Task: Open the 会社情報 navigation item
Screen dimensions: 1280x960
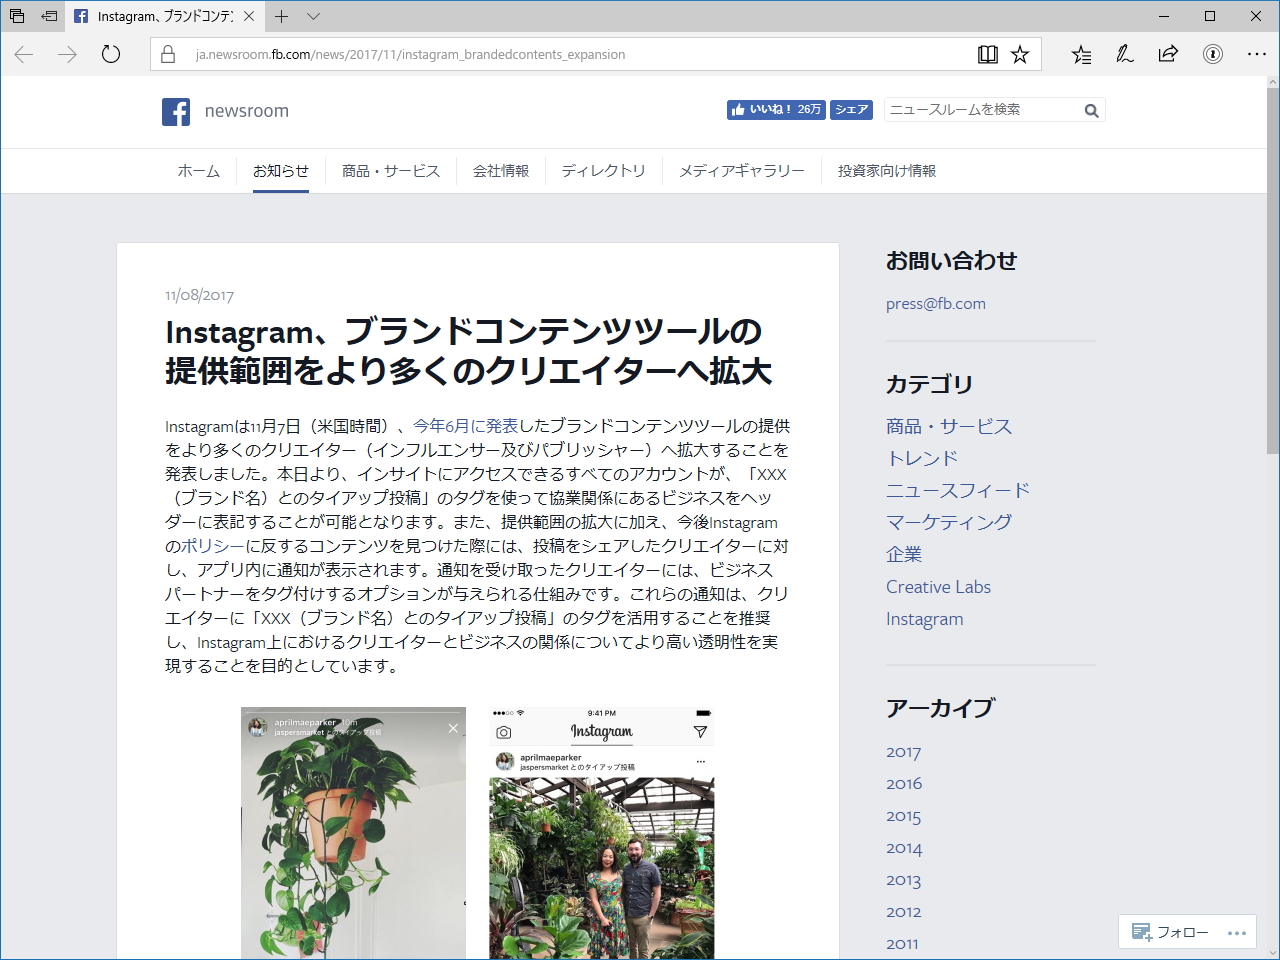Action: click(501, 171)
